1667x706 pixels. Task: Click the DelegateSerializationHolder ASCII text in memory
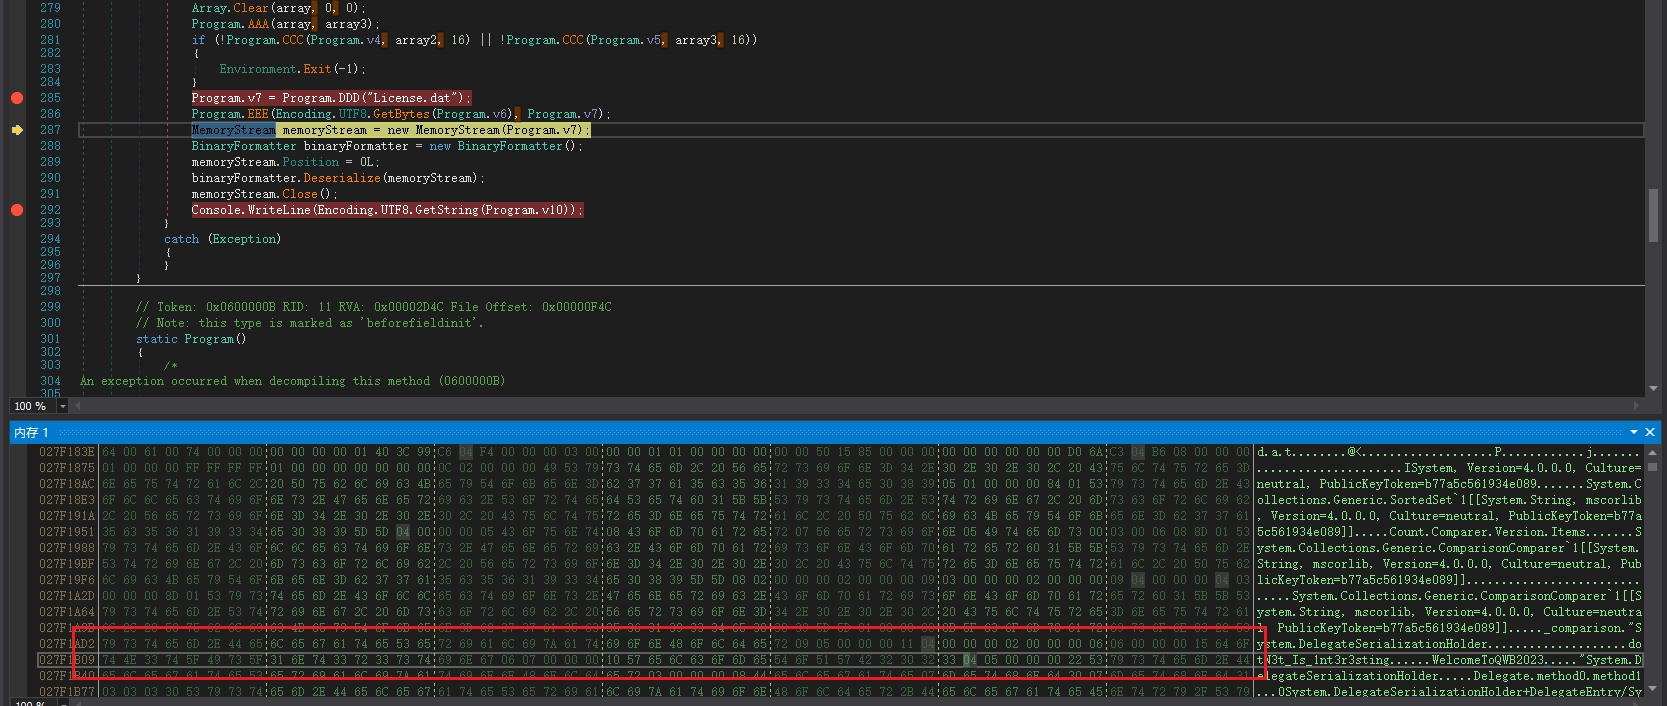[1393, 644]
